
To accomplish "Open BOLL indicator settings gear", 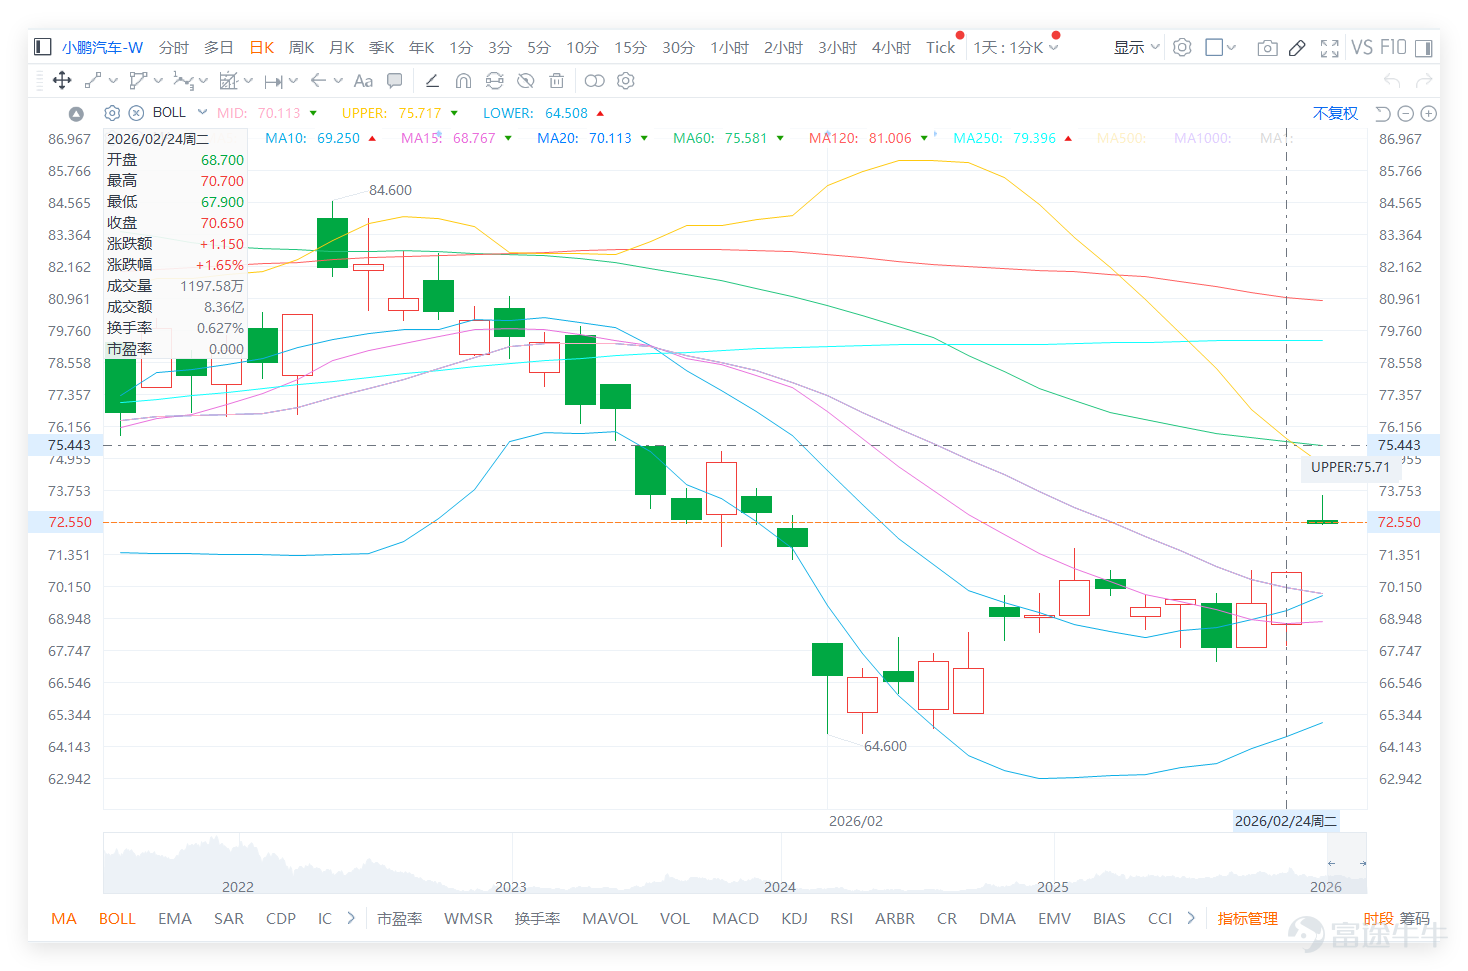I will click(112, 113).
